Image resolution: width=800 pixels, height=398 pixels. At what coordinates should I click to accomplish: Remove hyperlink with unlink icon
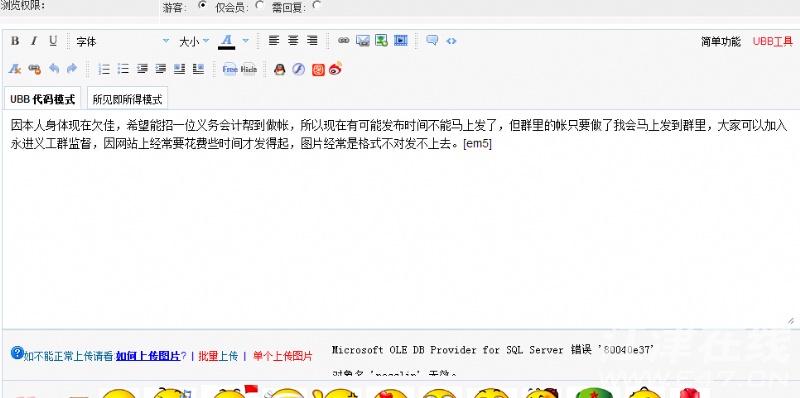tap(34, 69)
